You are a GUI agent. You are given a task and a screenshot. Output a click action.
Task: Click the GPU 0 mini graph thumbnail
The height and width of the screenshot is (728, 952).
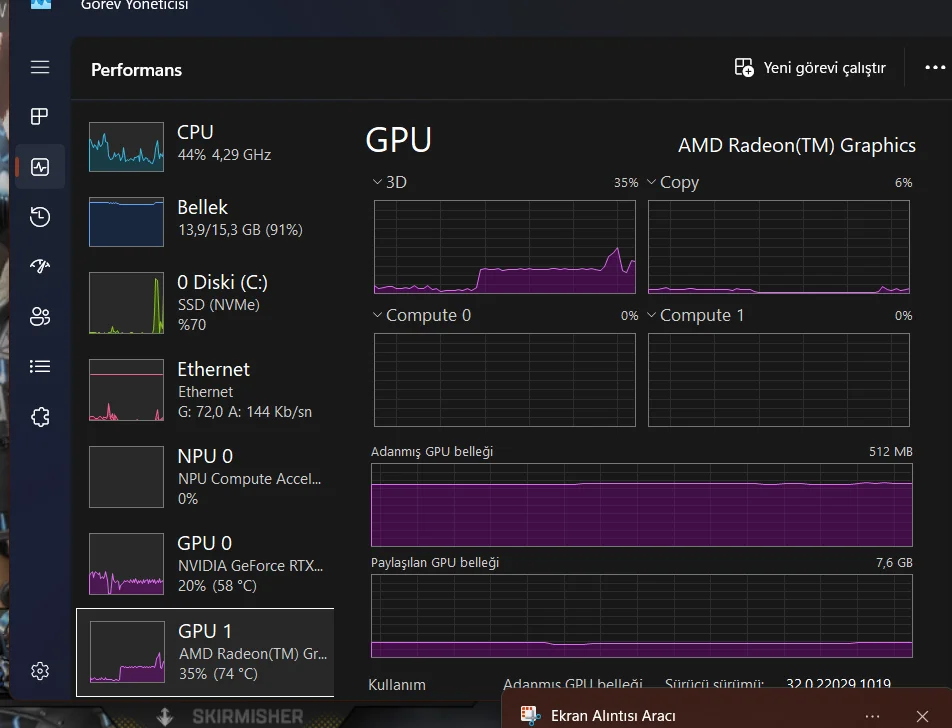(x=126, y=563)
